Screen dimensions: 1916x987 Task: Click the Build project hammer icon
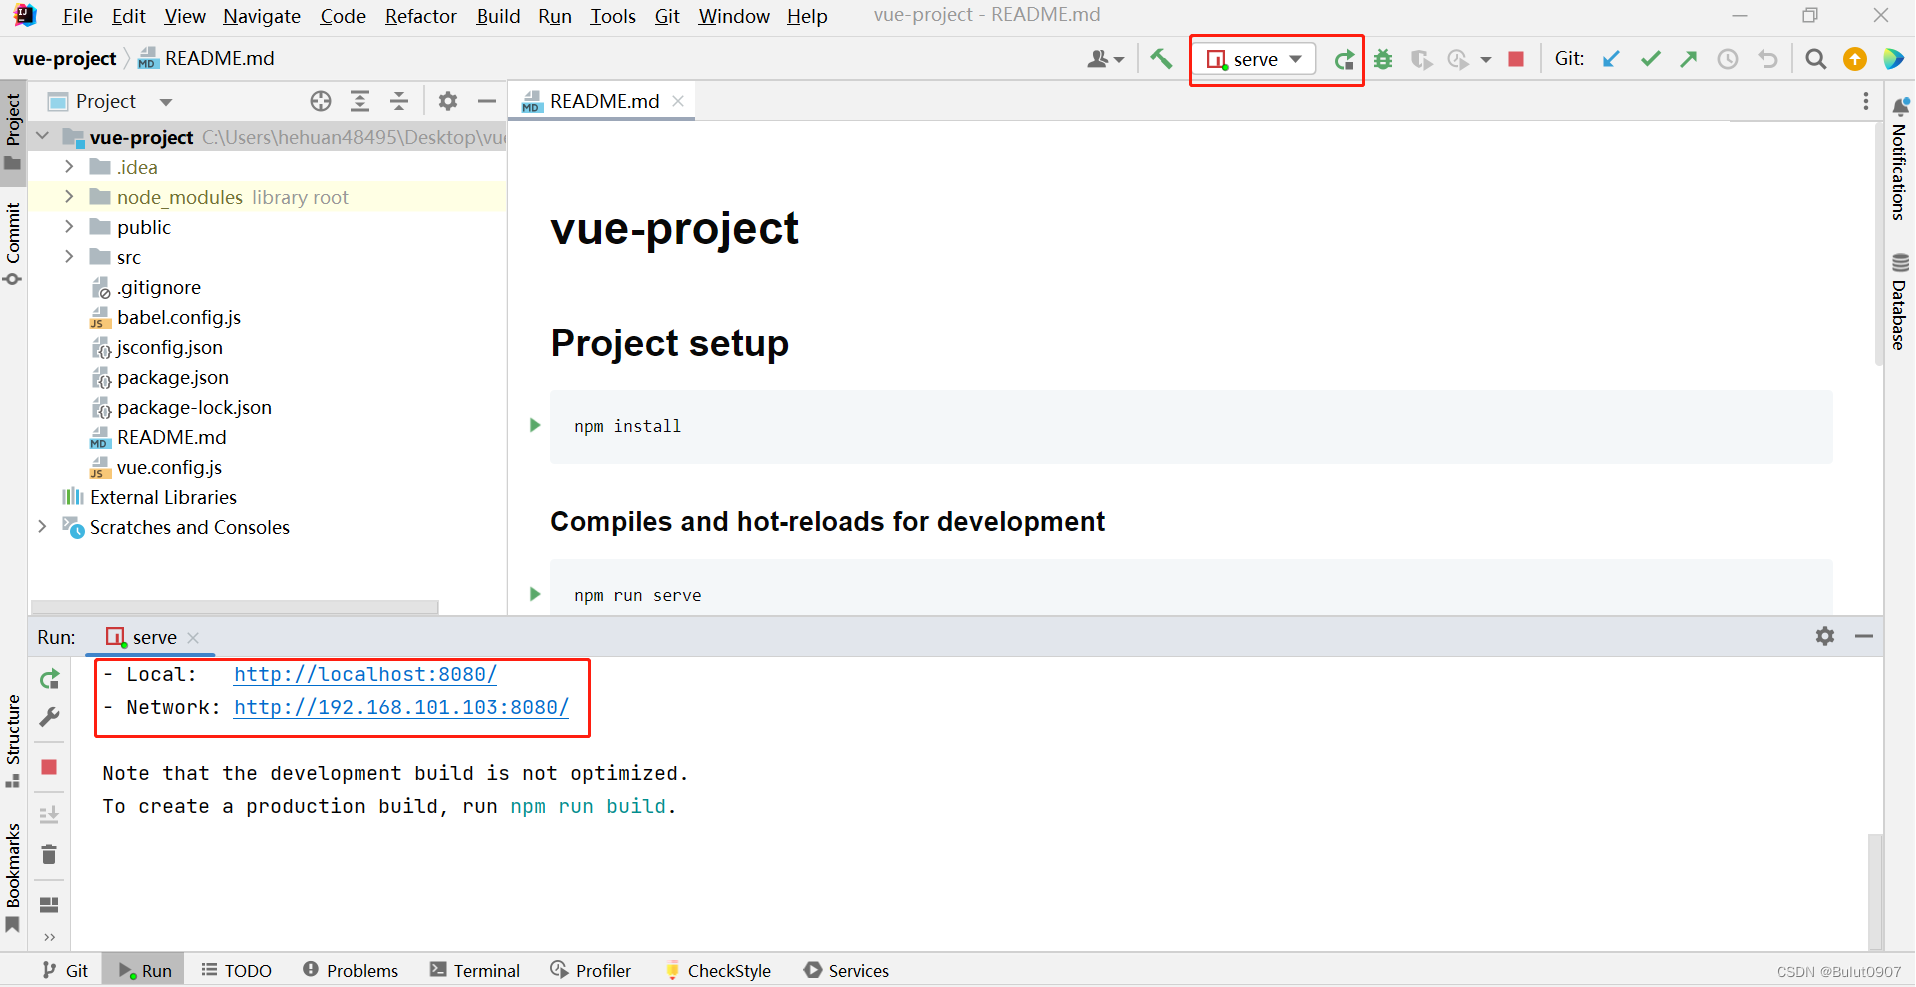point(1161,59)
